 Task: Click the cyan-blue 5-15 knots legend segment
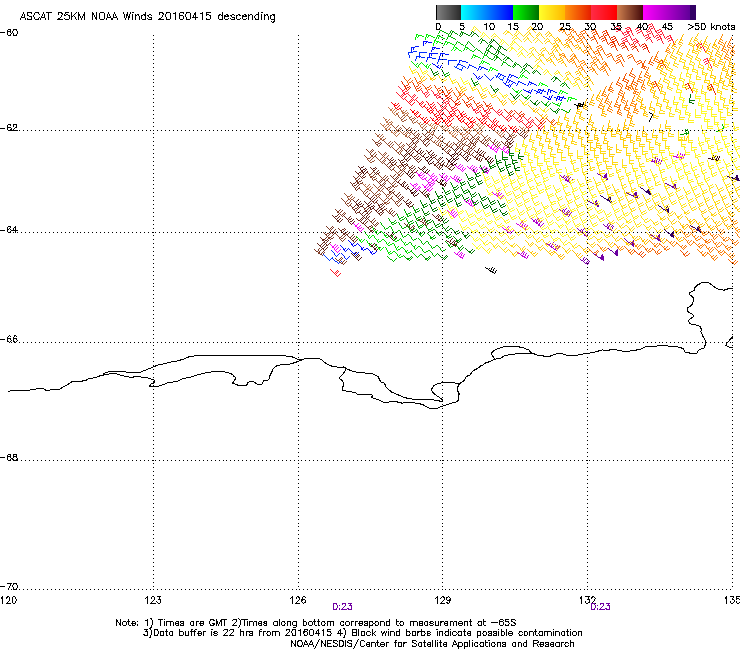point(487,12)
